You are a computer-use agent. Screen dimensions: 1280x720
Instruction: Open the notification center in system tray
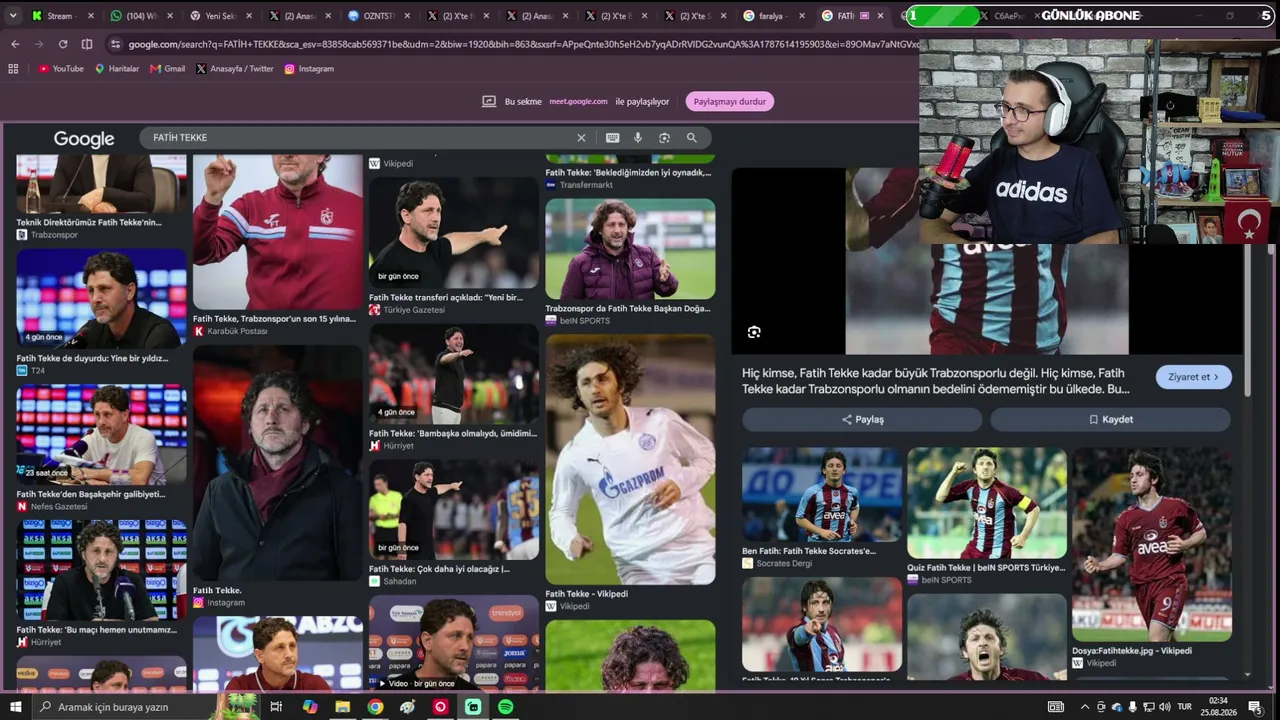click(1254, 707)
